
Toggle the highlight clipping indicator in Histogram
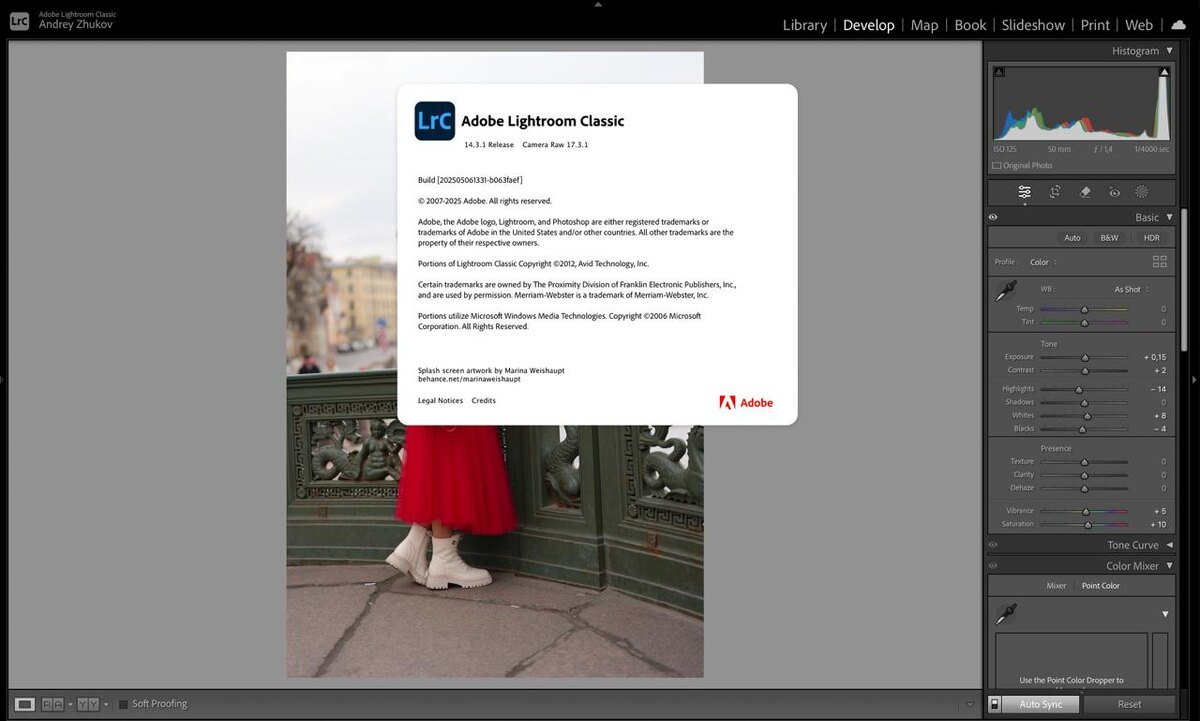[x=1164, y=72]
